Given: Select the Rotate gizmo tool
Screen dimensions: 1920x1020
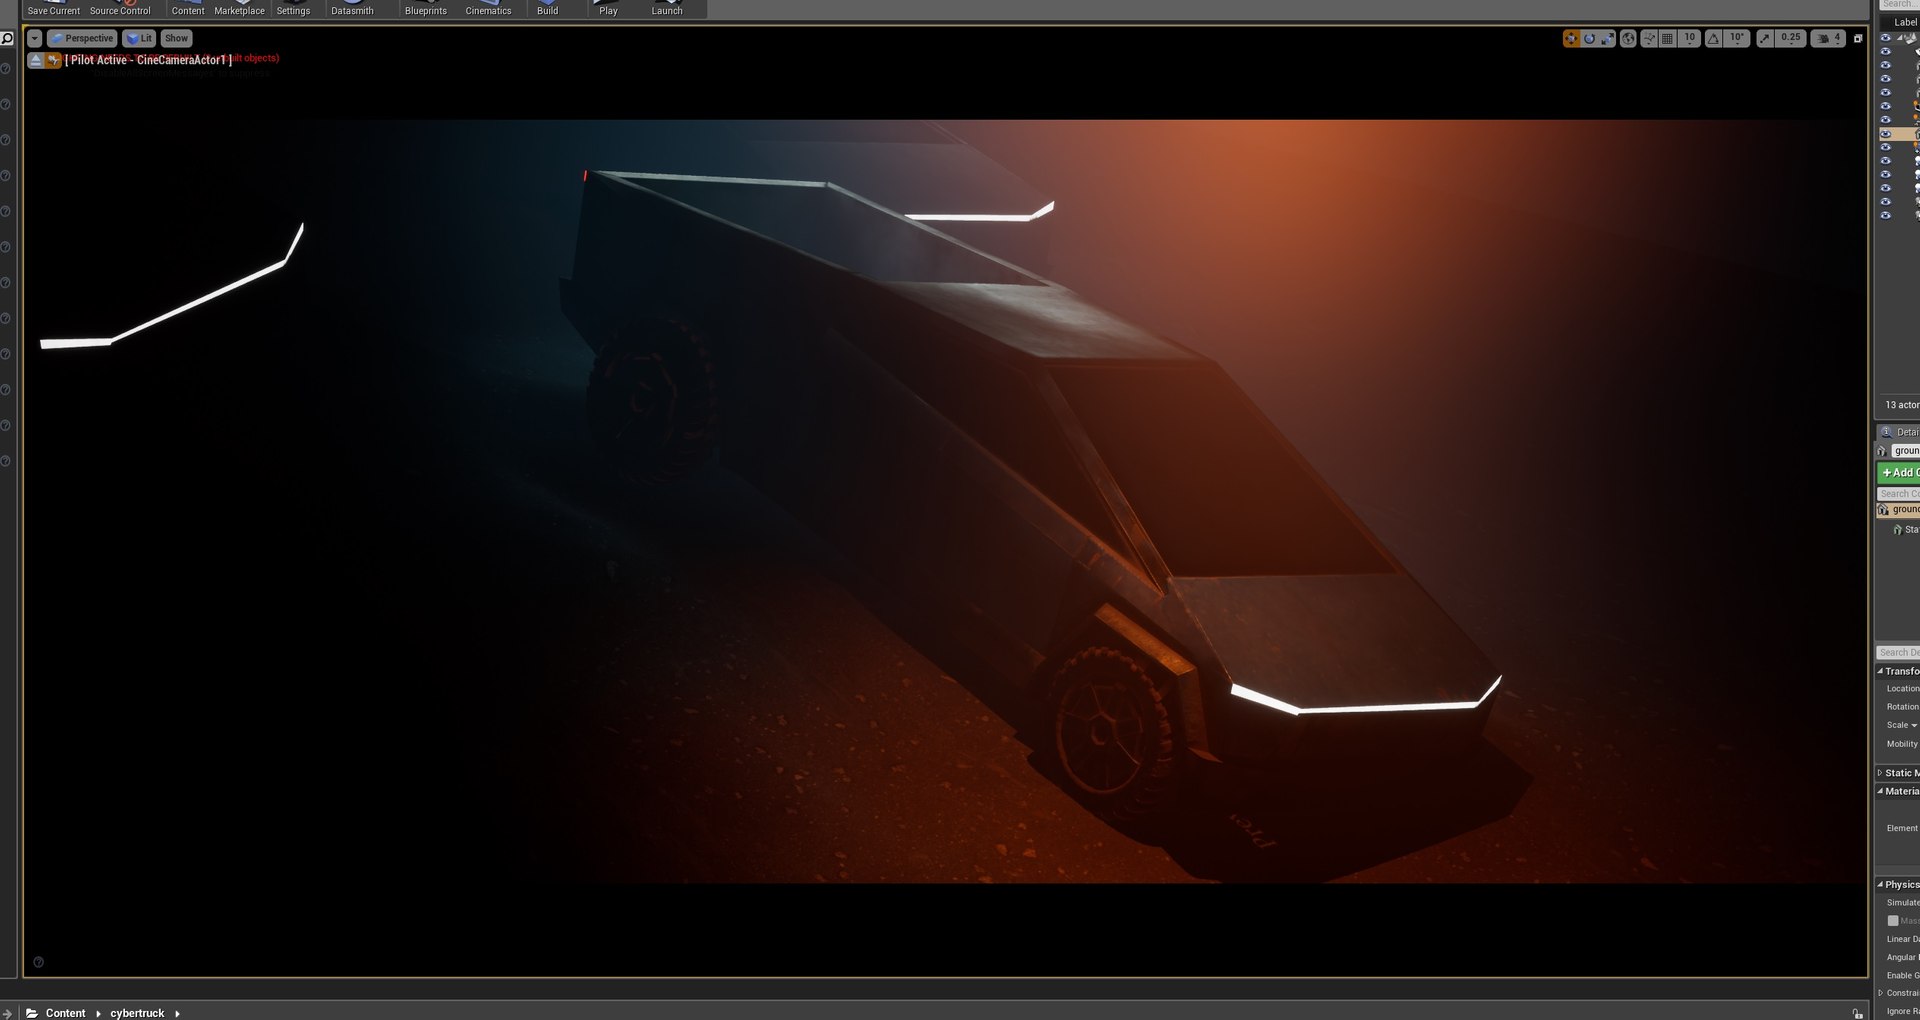Looking at the screenshot, I should coord(1589,39).
